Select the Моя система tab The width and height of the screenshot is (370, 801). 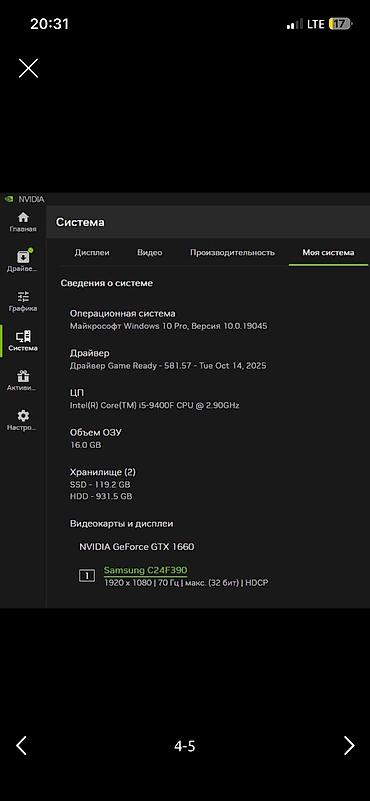click(x=328, y=252)
